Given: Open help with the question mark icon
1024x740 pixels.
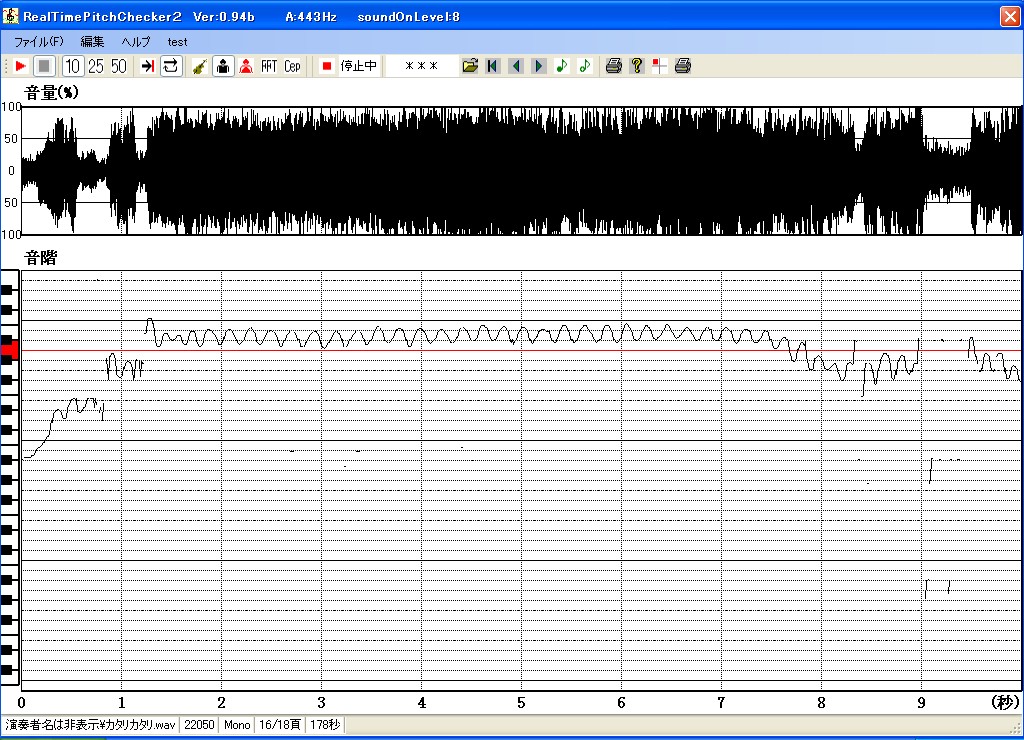Looking at the screenshot, I should click(637, 66).
